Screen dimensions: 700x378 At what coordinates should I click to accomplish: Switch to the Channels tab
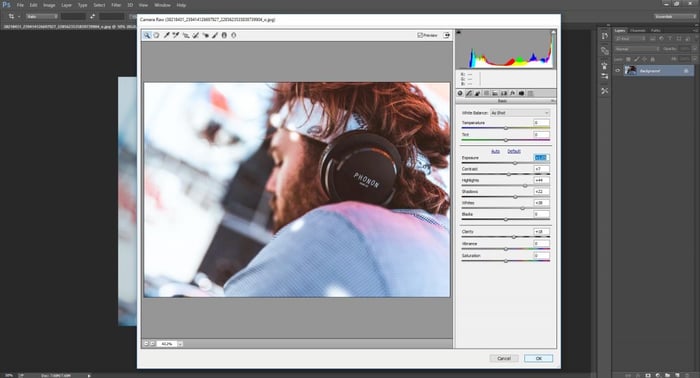tap(638, 31)
